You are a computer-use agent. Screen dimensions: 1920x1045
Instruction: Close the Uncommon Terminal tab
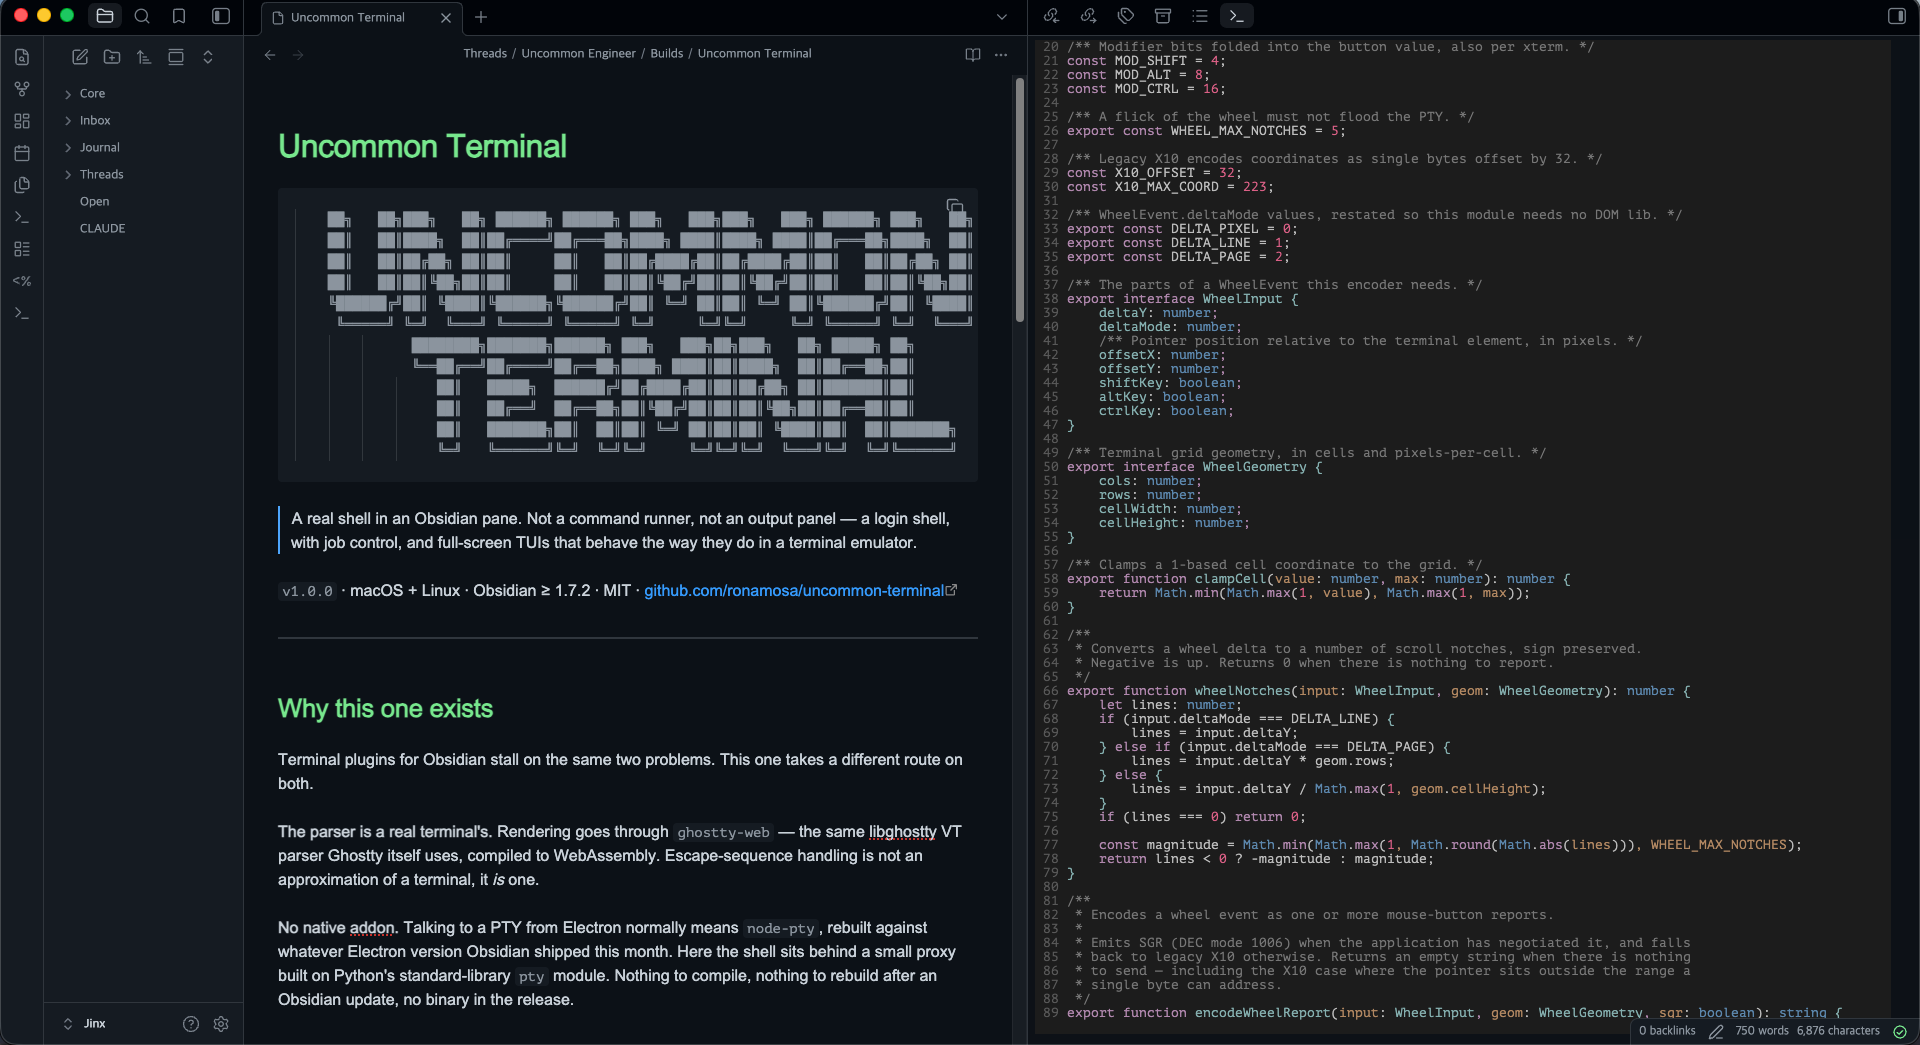click(x=446, y=17)
